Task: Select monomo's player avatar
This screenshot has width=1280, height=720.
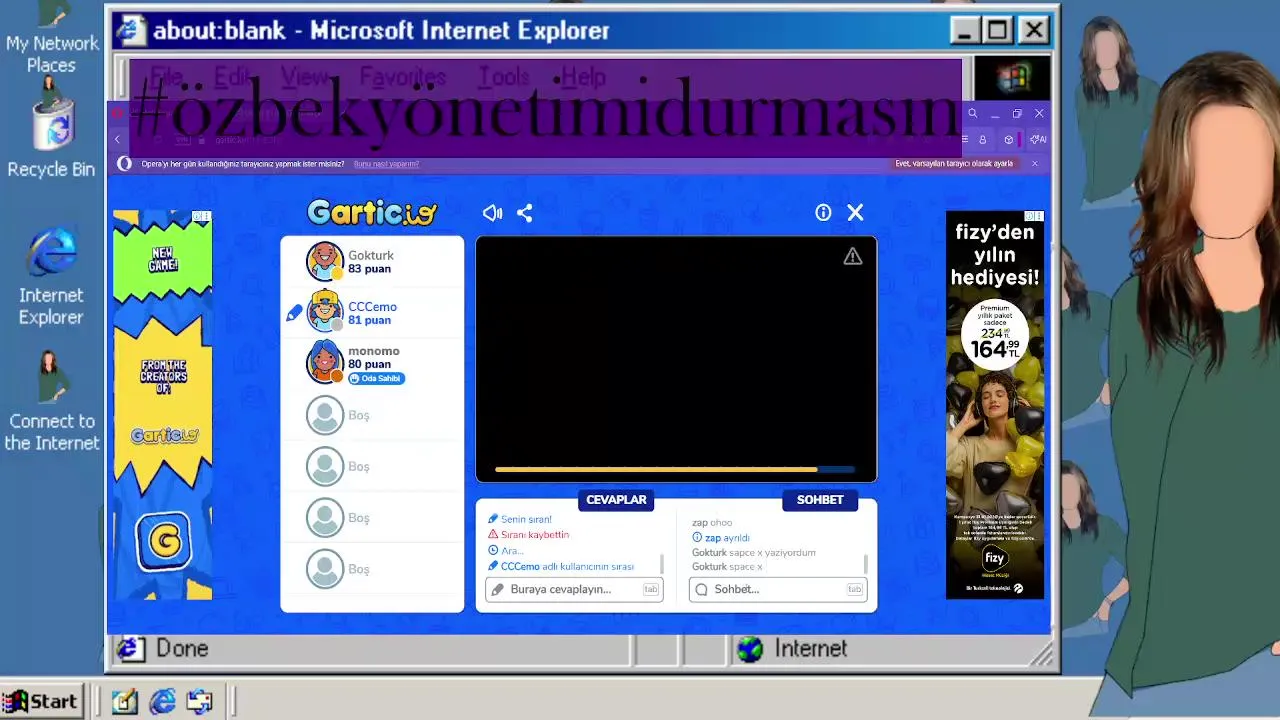Action: click(325, 362)
